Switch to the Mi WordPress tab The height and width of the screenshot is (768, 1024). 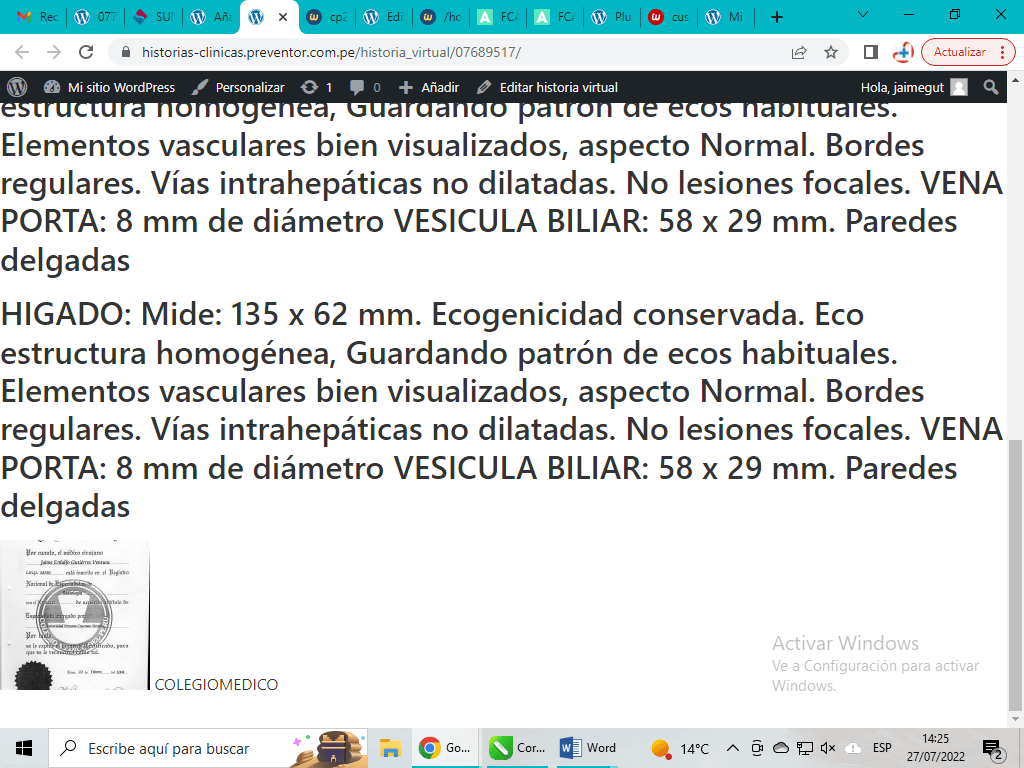(x=726, y=17)
